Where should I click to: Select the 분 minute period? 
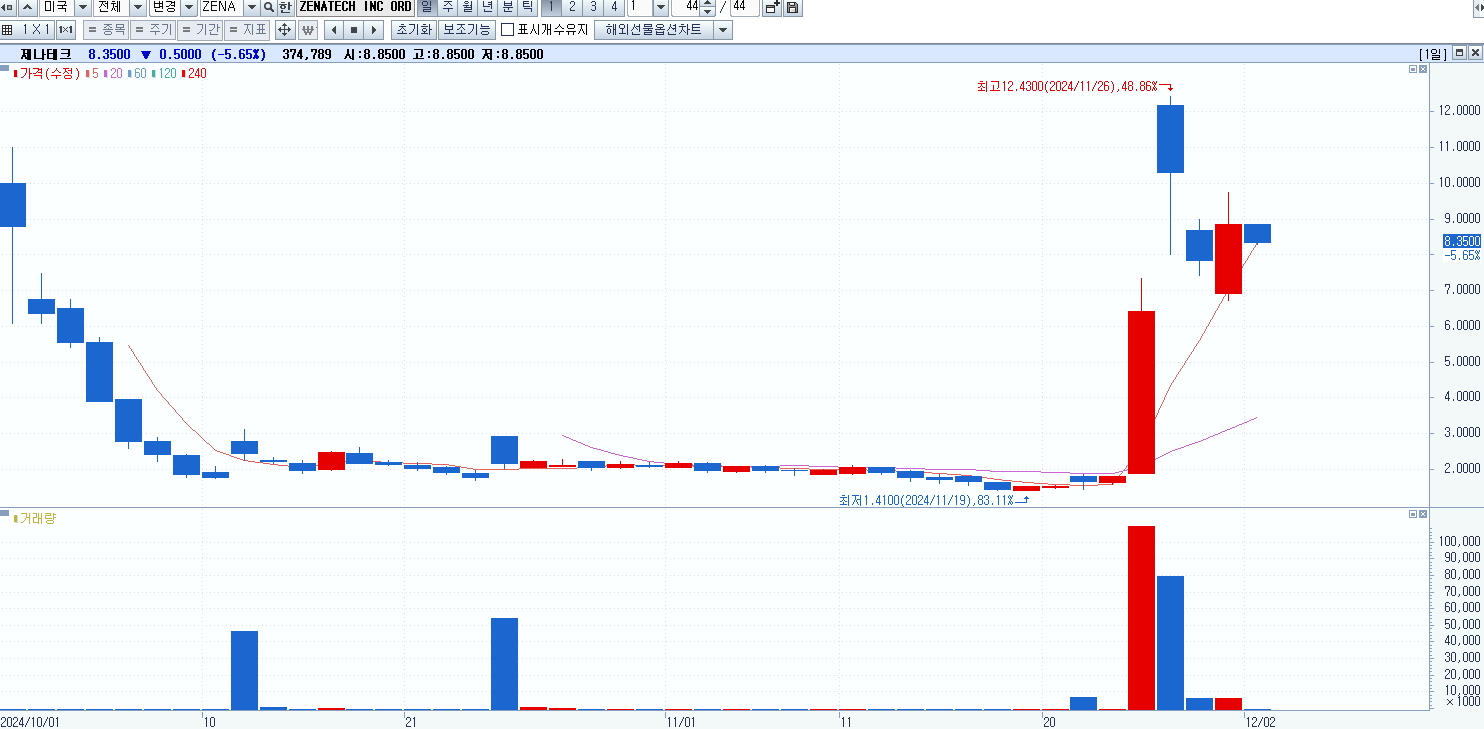pyautogui.click(x=507, y=7)
